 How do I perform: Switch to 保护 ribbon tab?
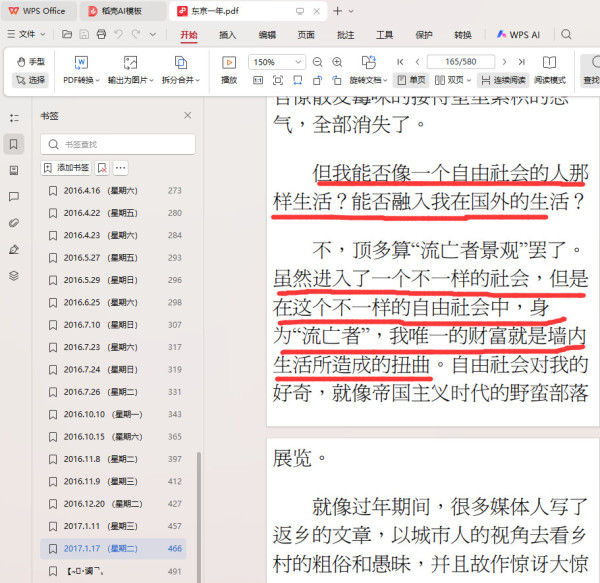[x=424, y=35]
